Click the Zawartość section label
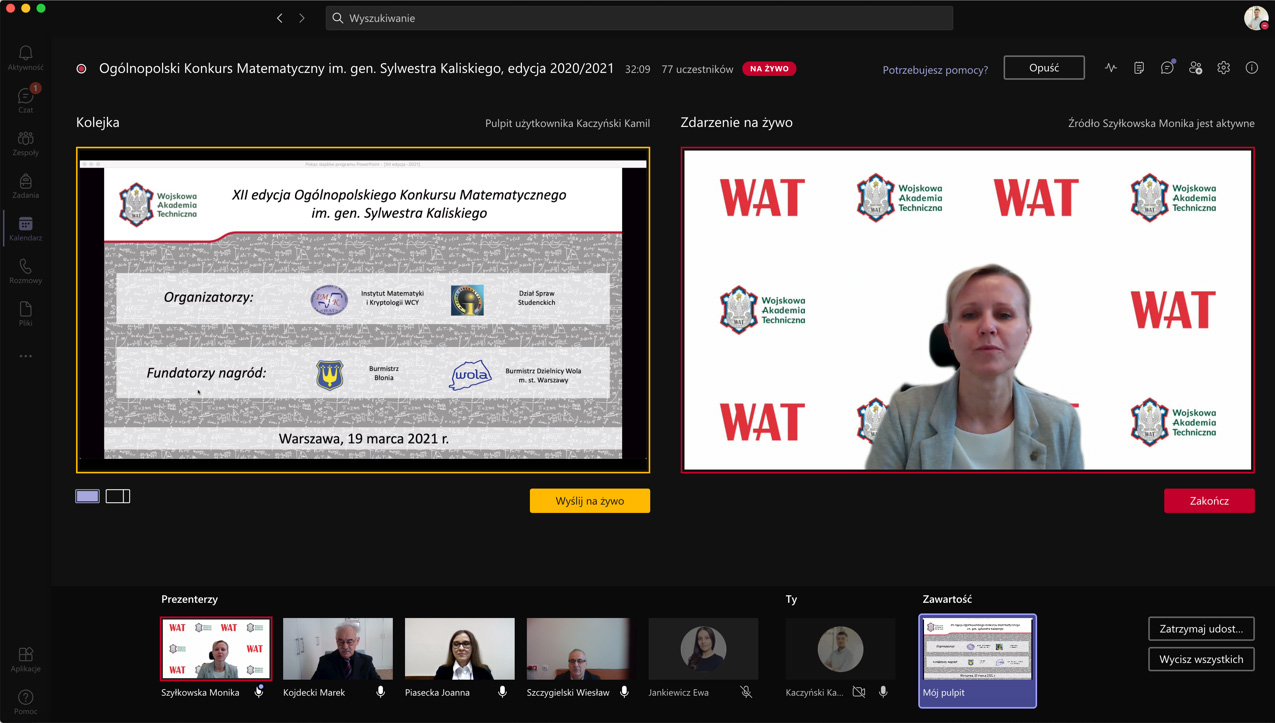The image size is (1275, 723). 947,599
